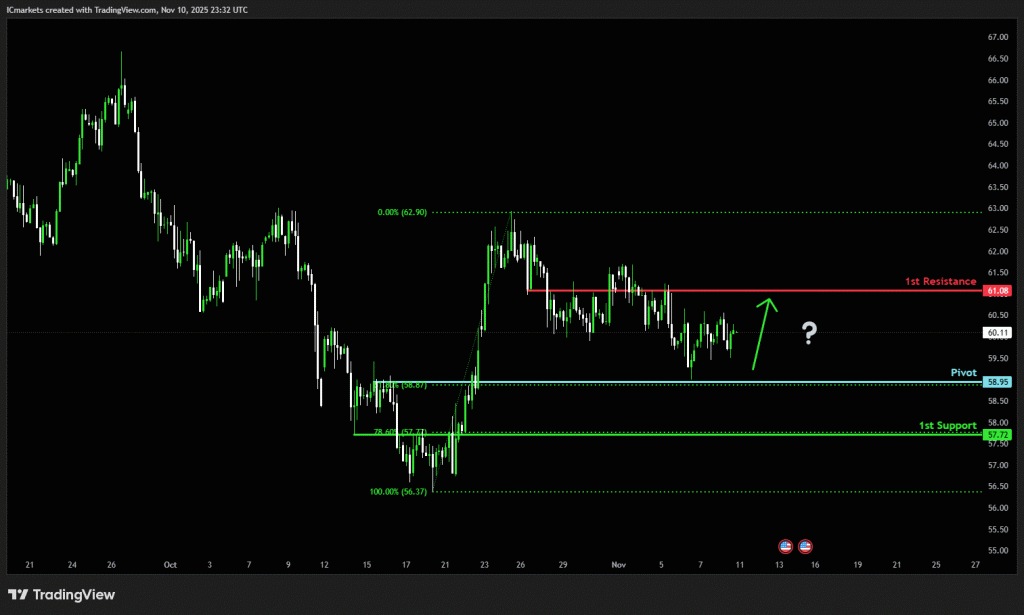Image resolution: width=1024 pixels, height=615 pixels.
Task: Click the white question mark annotation
Action: [x=809, y=334]
